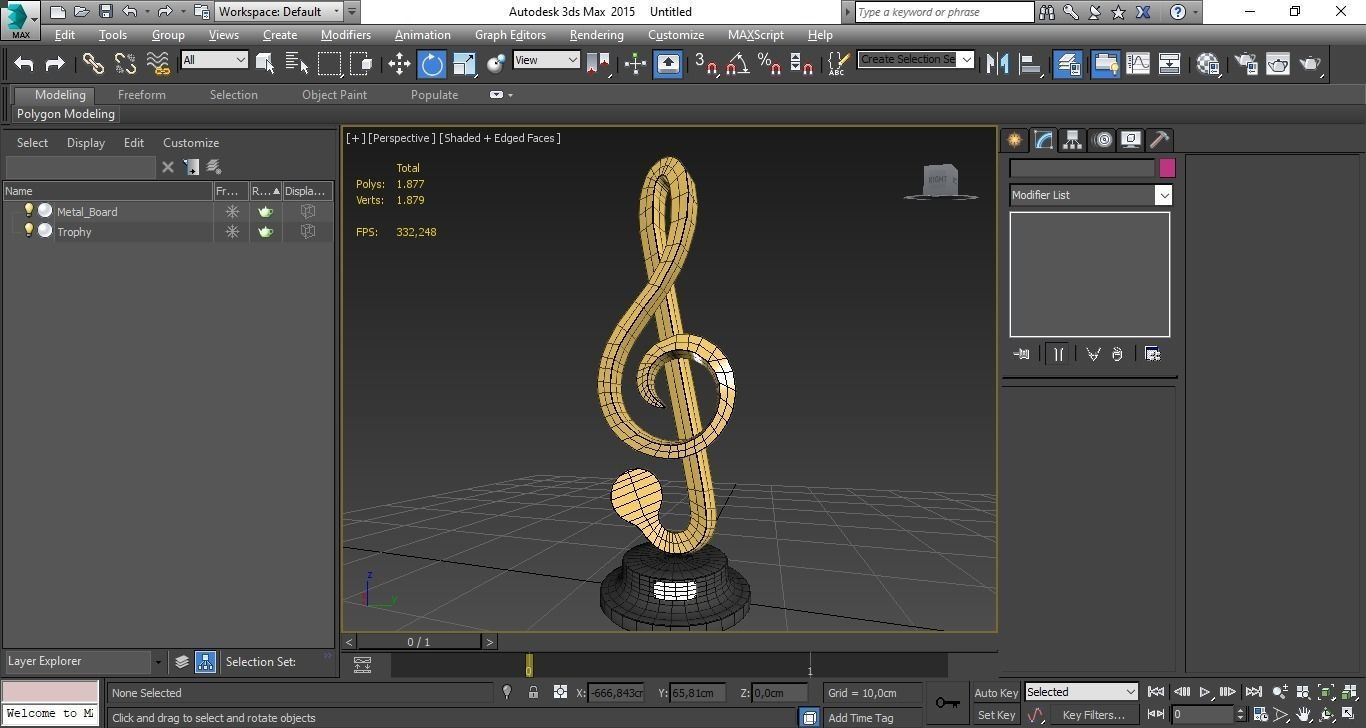The height and width of the screenshot is (728, 1366).
Task: Open the Help button dropdown in title bar
Action: pyautogui.click(x=1196, y=12)
